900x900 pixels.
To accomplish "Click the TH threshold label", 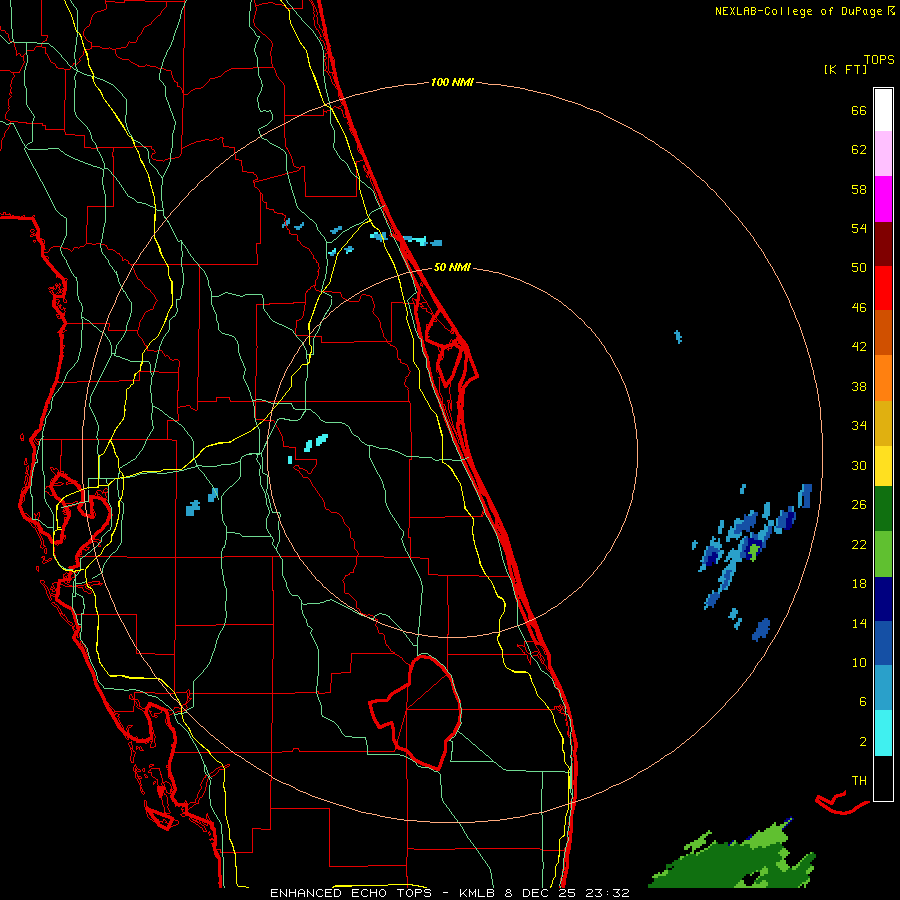I will (859, 780).
